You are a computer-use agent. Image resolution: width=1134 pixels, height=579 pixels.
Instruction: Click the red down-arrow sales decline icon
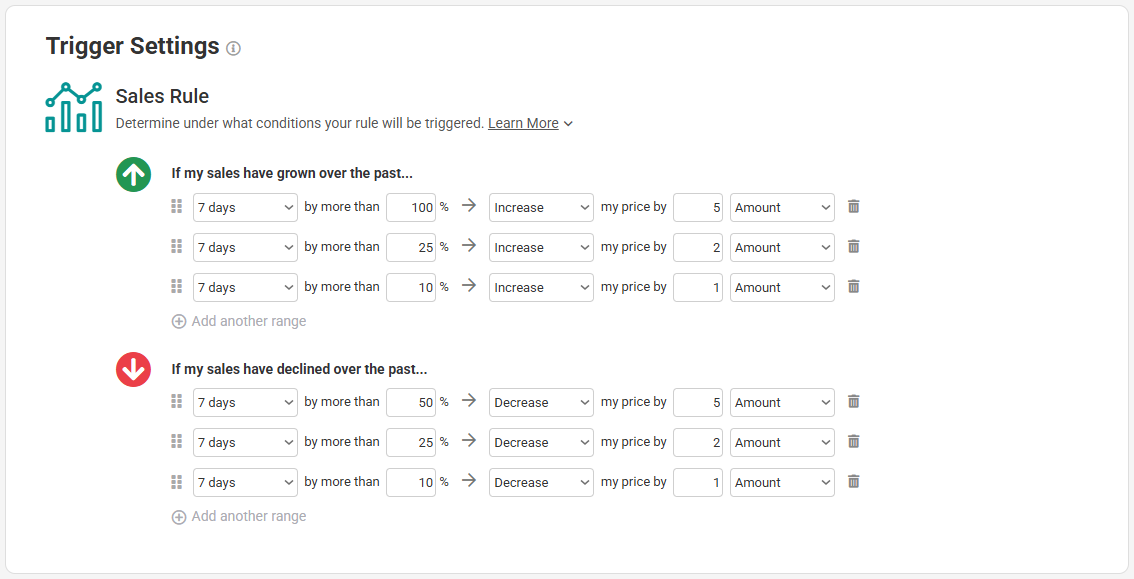(134, 369)
